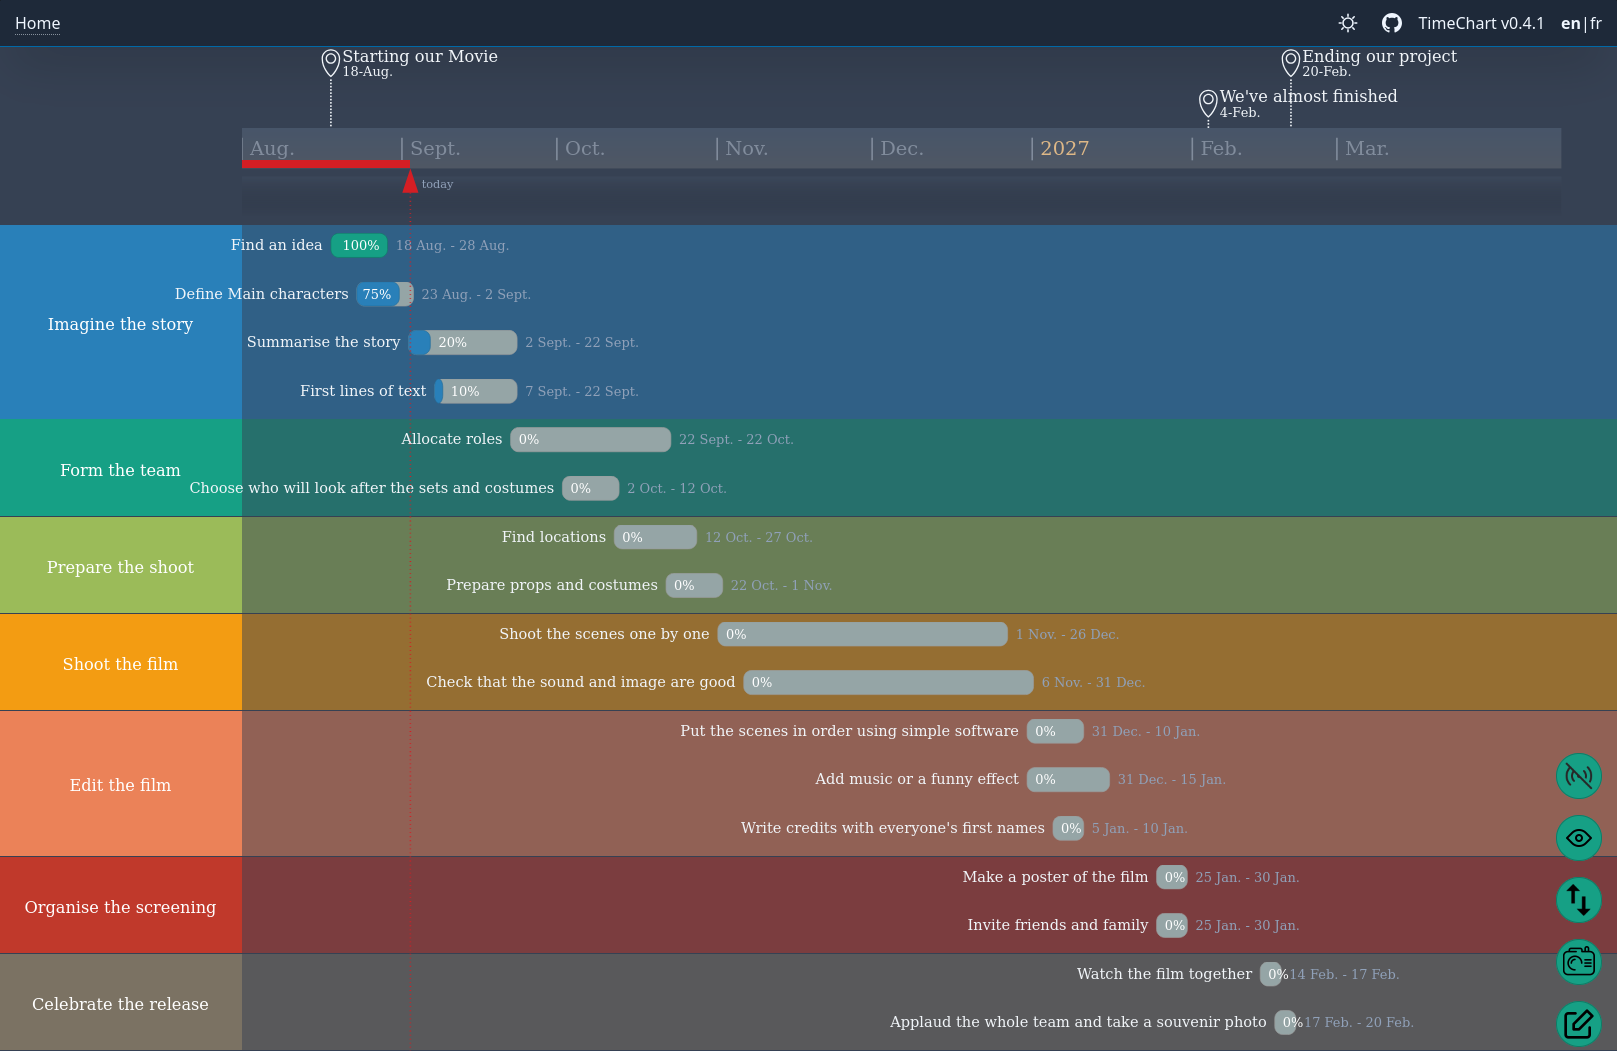Open the edit pencil round button
The width and height of the screenshot is (1617, 1051).
click(x=1579, y=1024)
